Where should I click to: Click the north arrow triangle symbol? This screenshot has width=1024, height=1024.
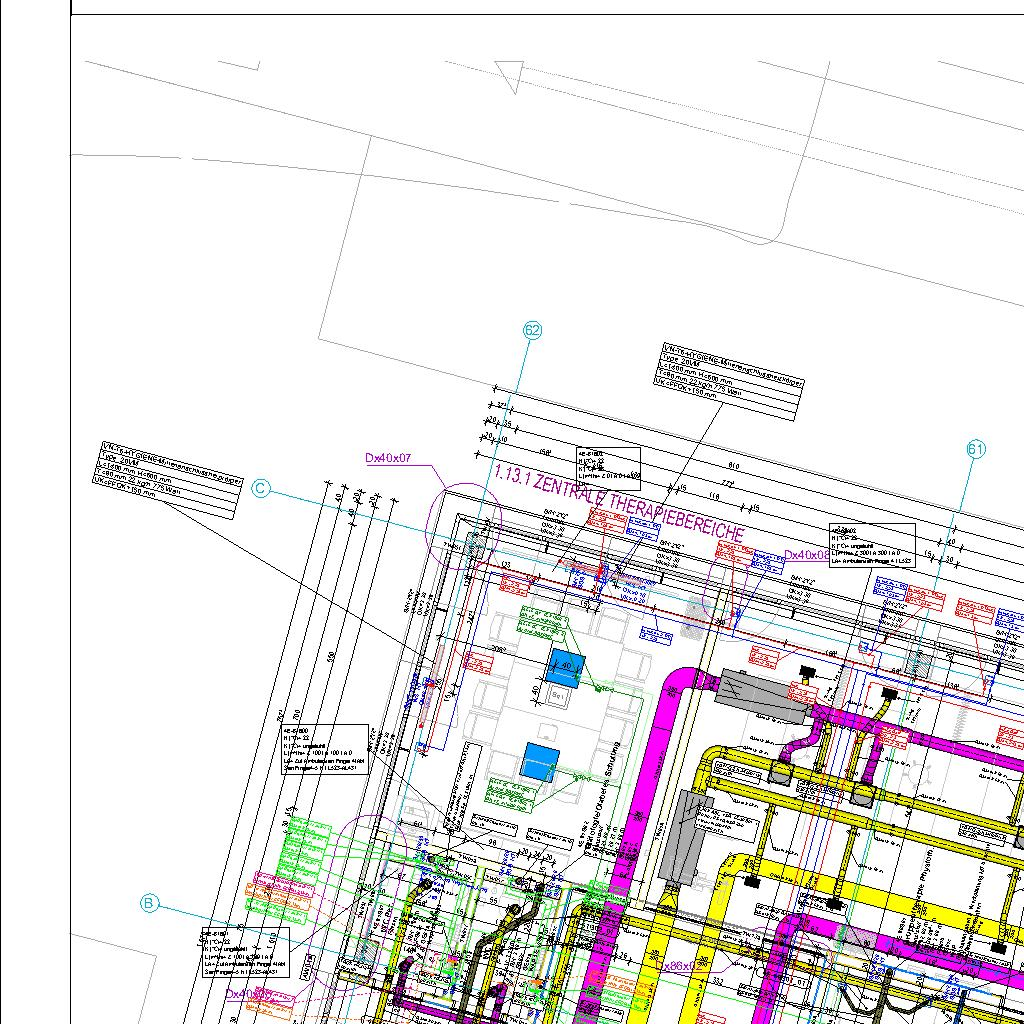pyautogui.click(x=510, y=76)
